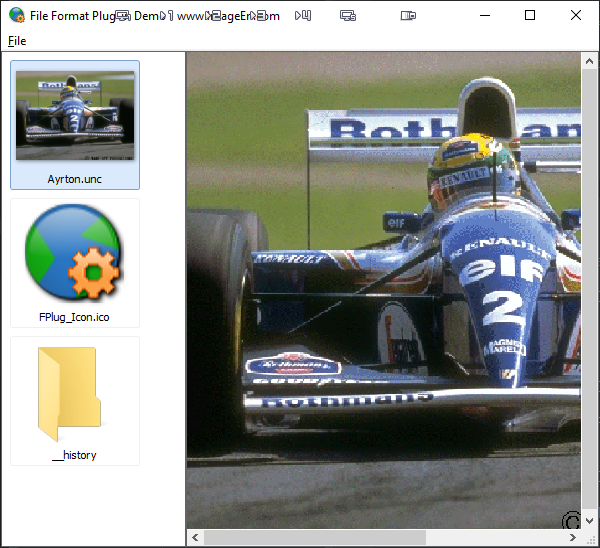Click the rightmost overlay icon, left of Minimize
600x548 pixels.
[x=408, y=15]
